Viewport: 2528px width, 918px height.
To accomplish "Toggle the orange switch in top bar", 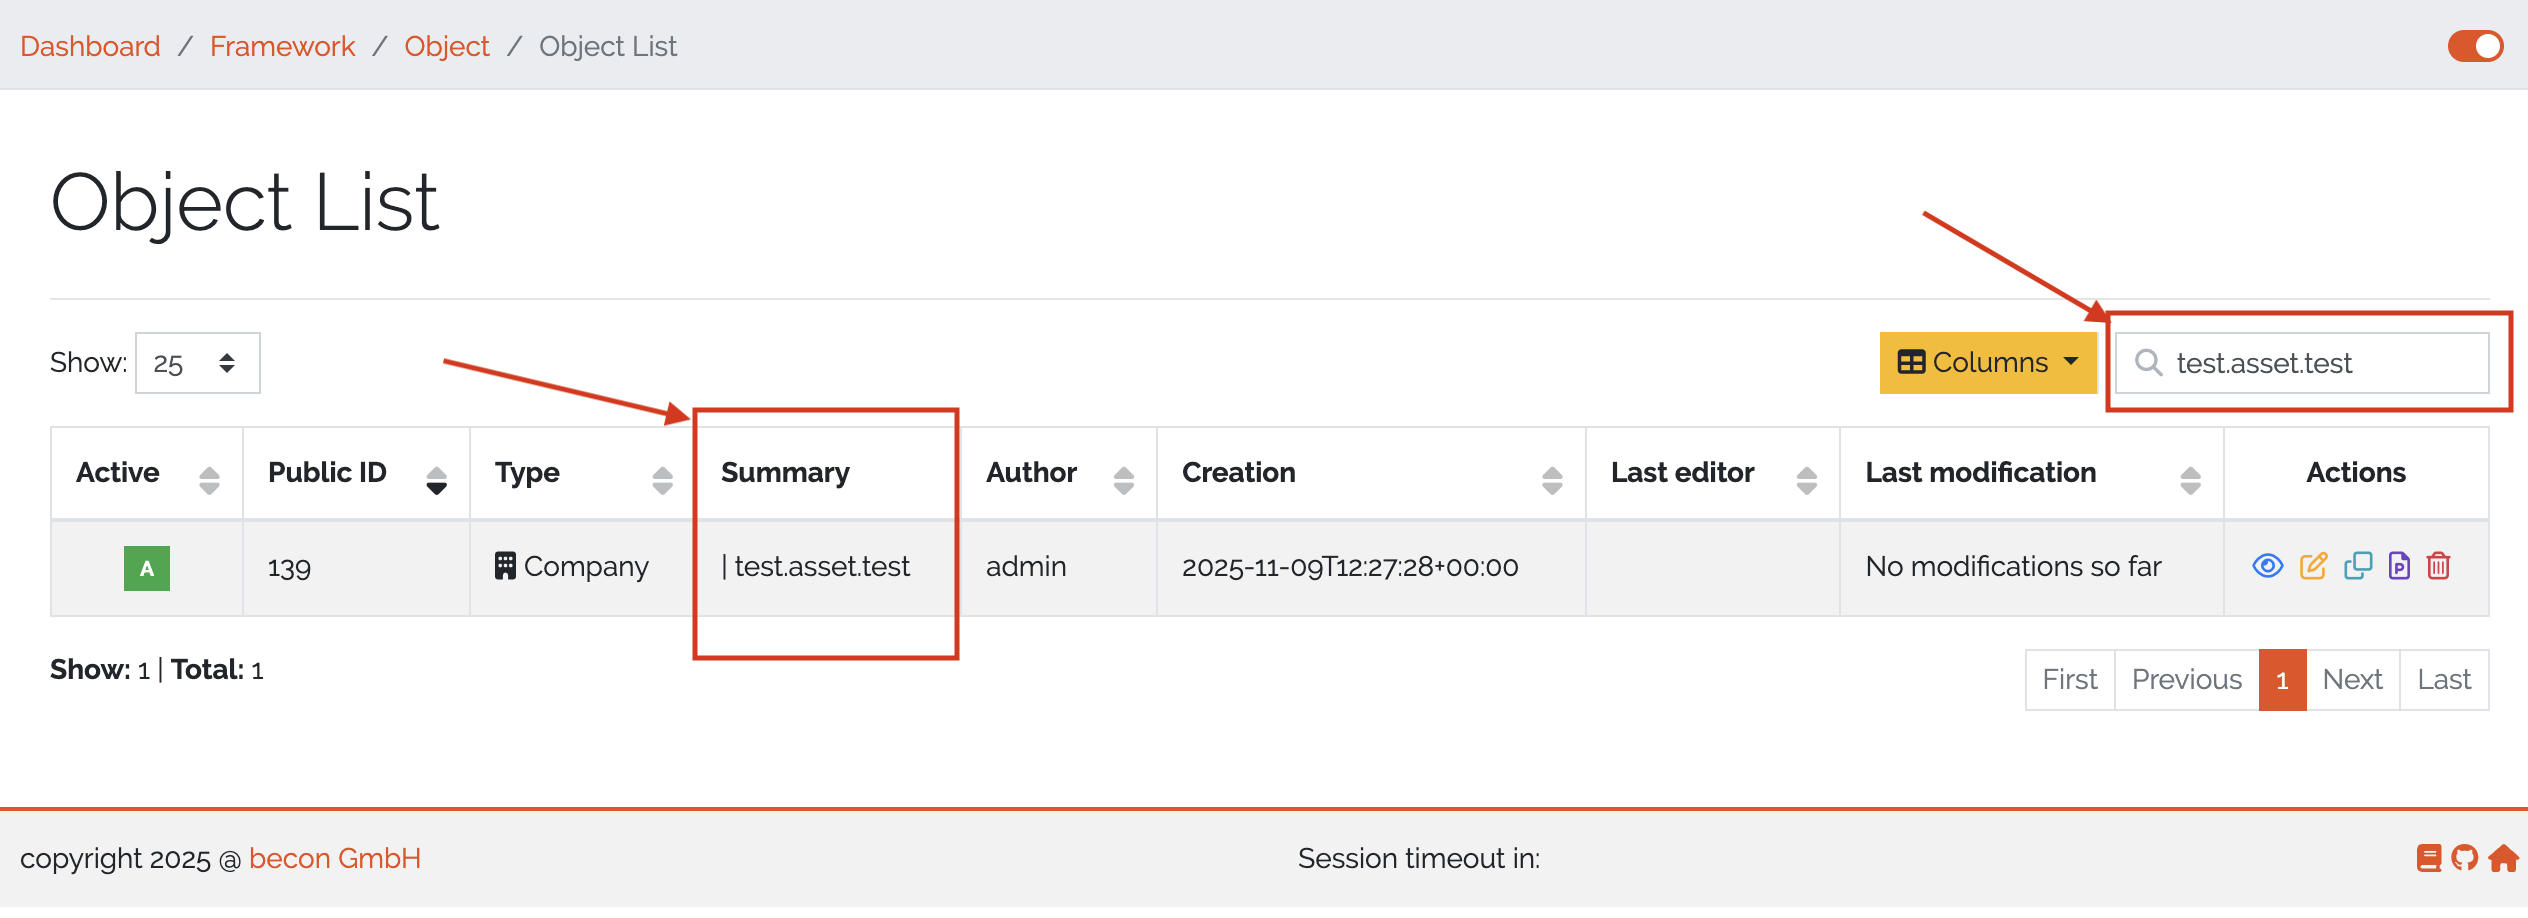I will pyautogui.click(x=2475, y=46).
